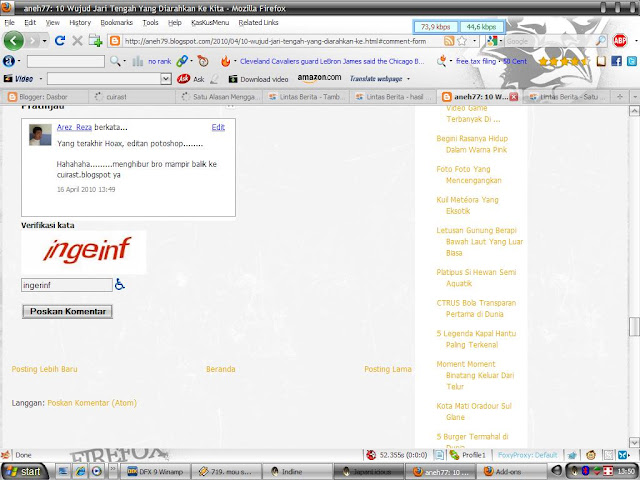
Task: Click the word verification input field
Action: click(x=67, y=285)
